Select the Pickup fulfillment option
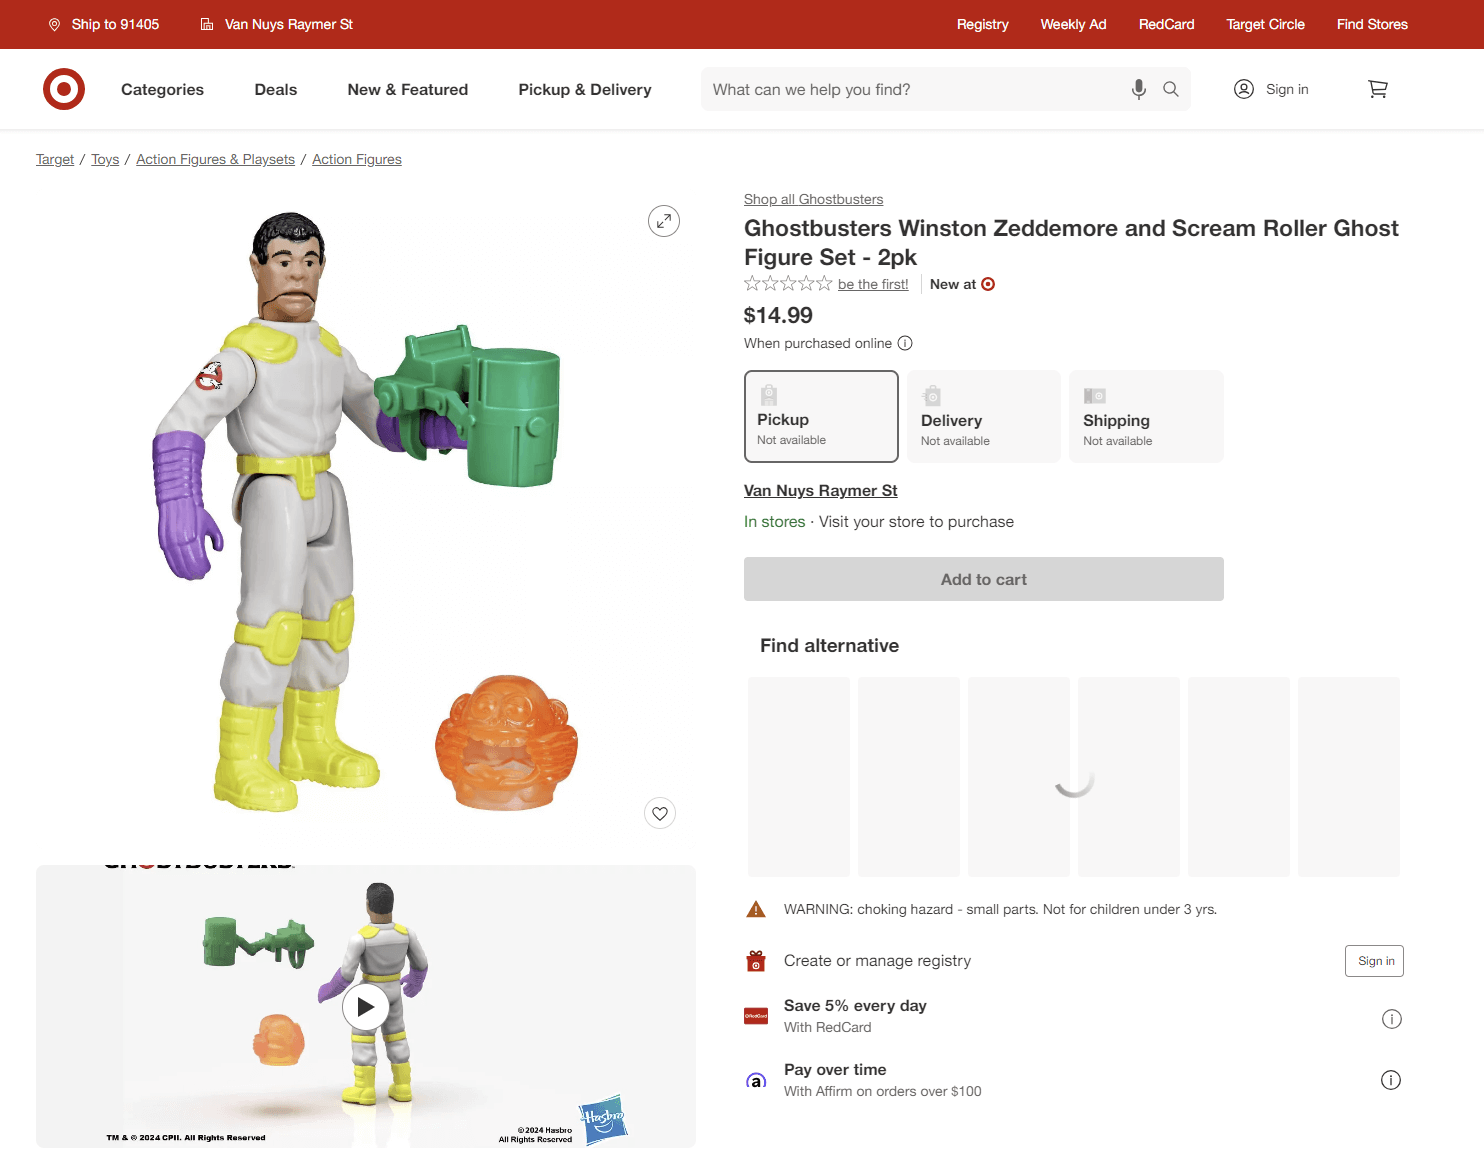Image resolution: width=1484 pixels, height=1164 pixels. click(821, 416)
